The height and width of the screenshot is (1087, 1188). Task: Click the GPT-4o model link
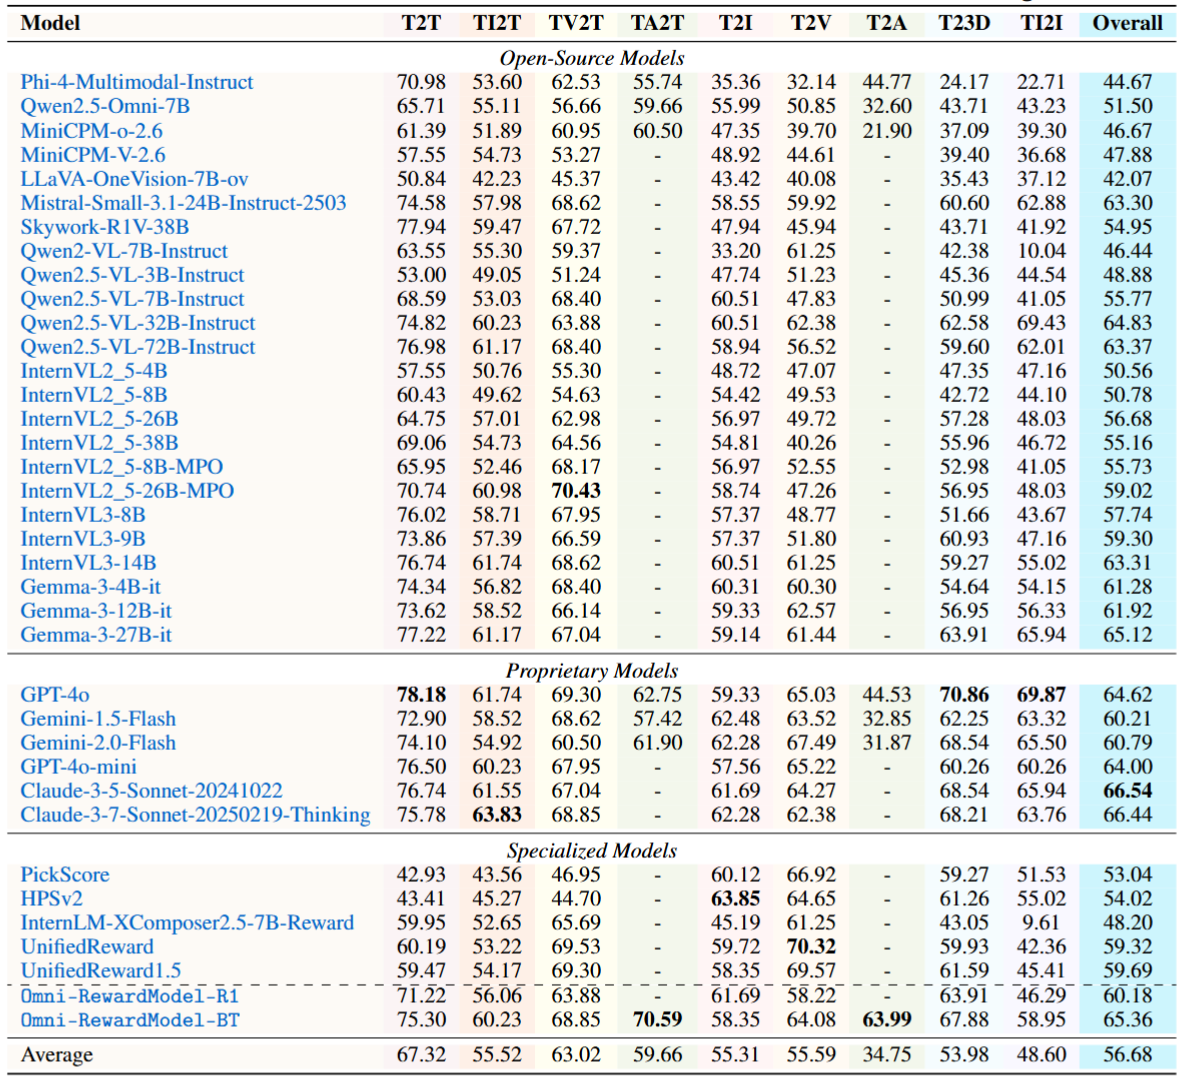point(55,695)
